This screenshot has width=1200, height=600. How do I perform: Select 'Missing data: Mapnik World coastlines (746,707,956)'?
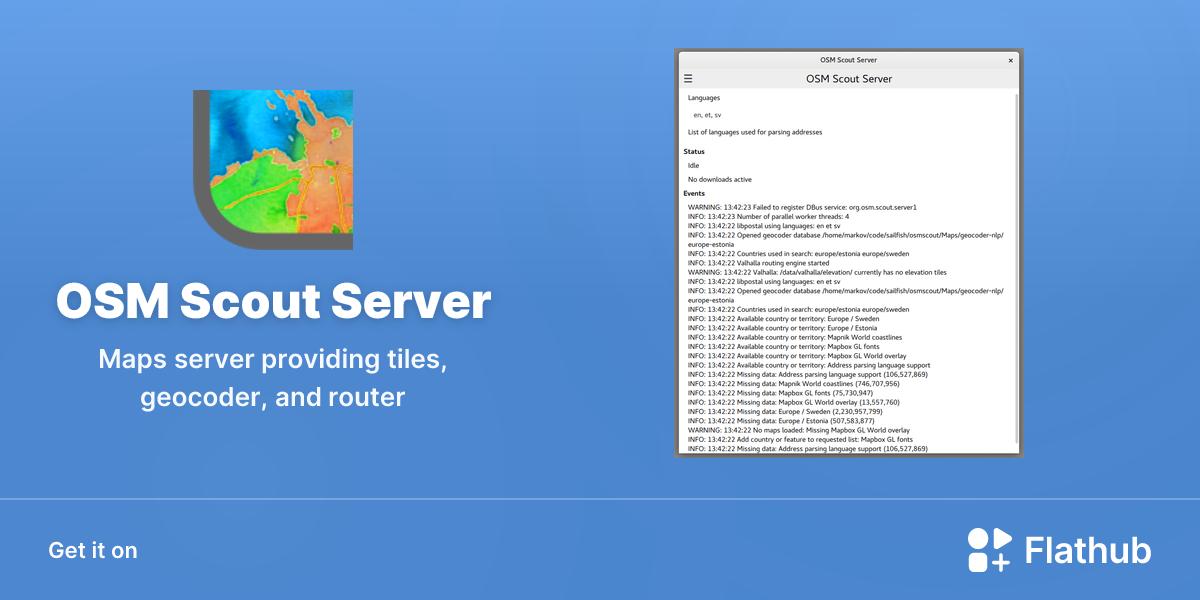794,384
